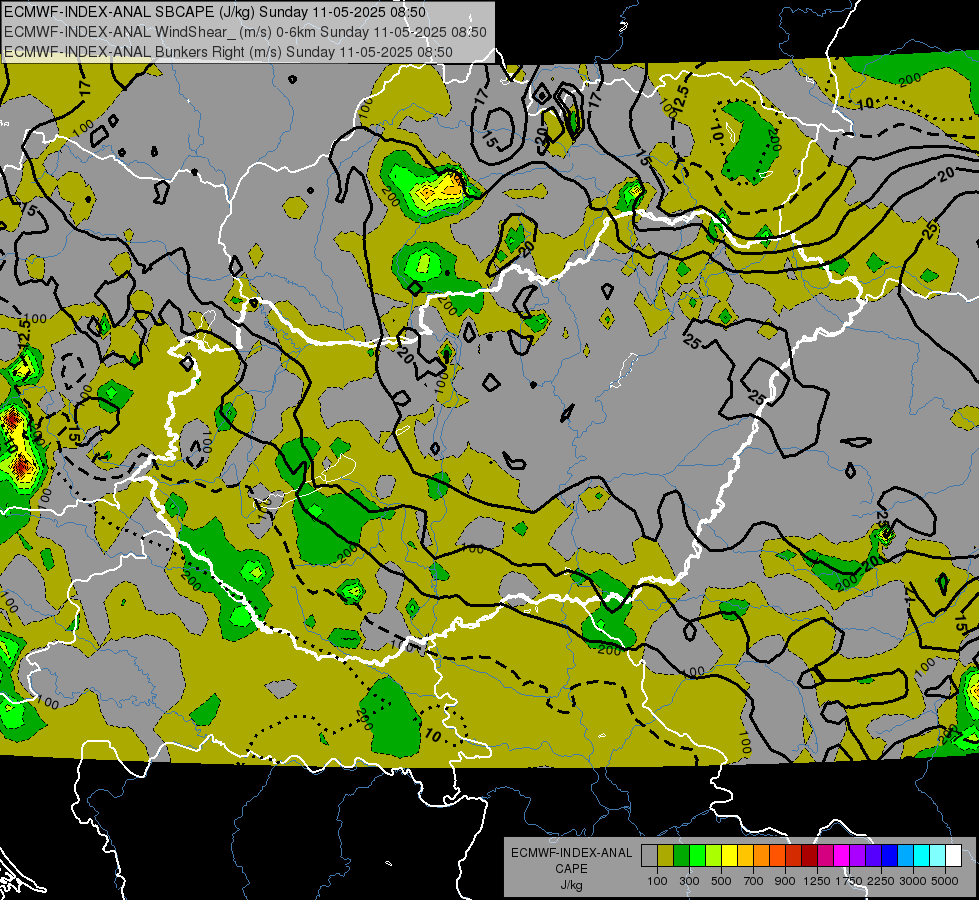Click the WindShear 0-6km title line
This screenshot has height=900, width=979.
point(245,32)
